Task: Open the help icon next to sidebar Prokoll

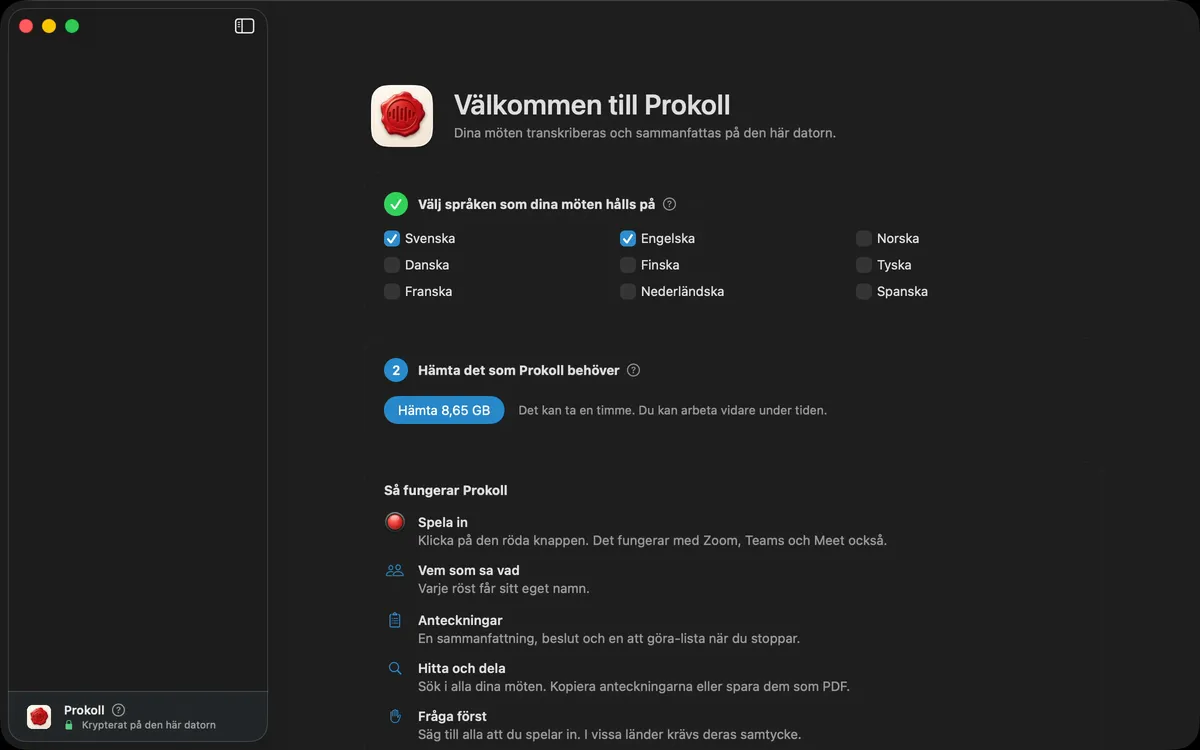Action: click(x=119, y=710)
